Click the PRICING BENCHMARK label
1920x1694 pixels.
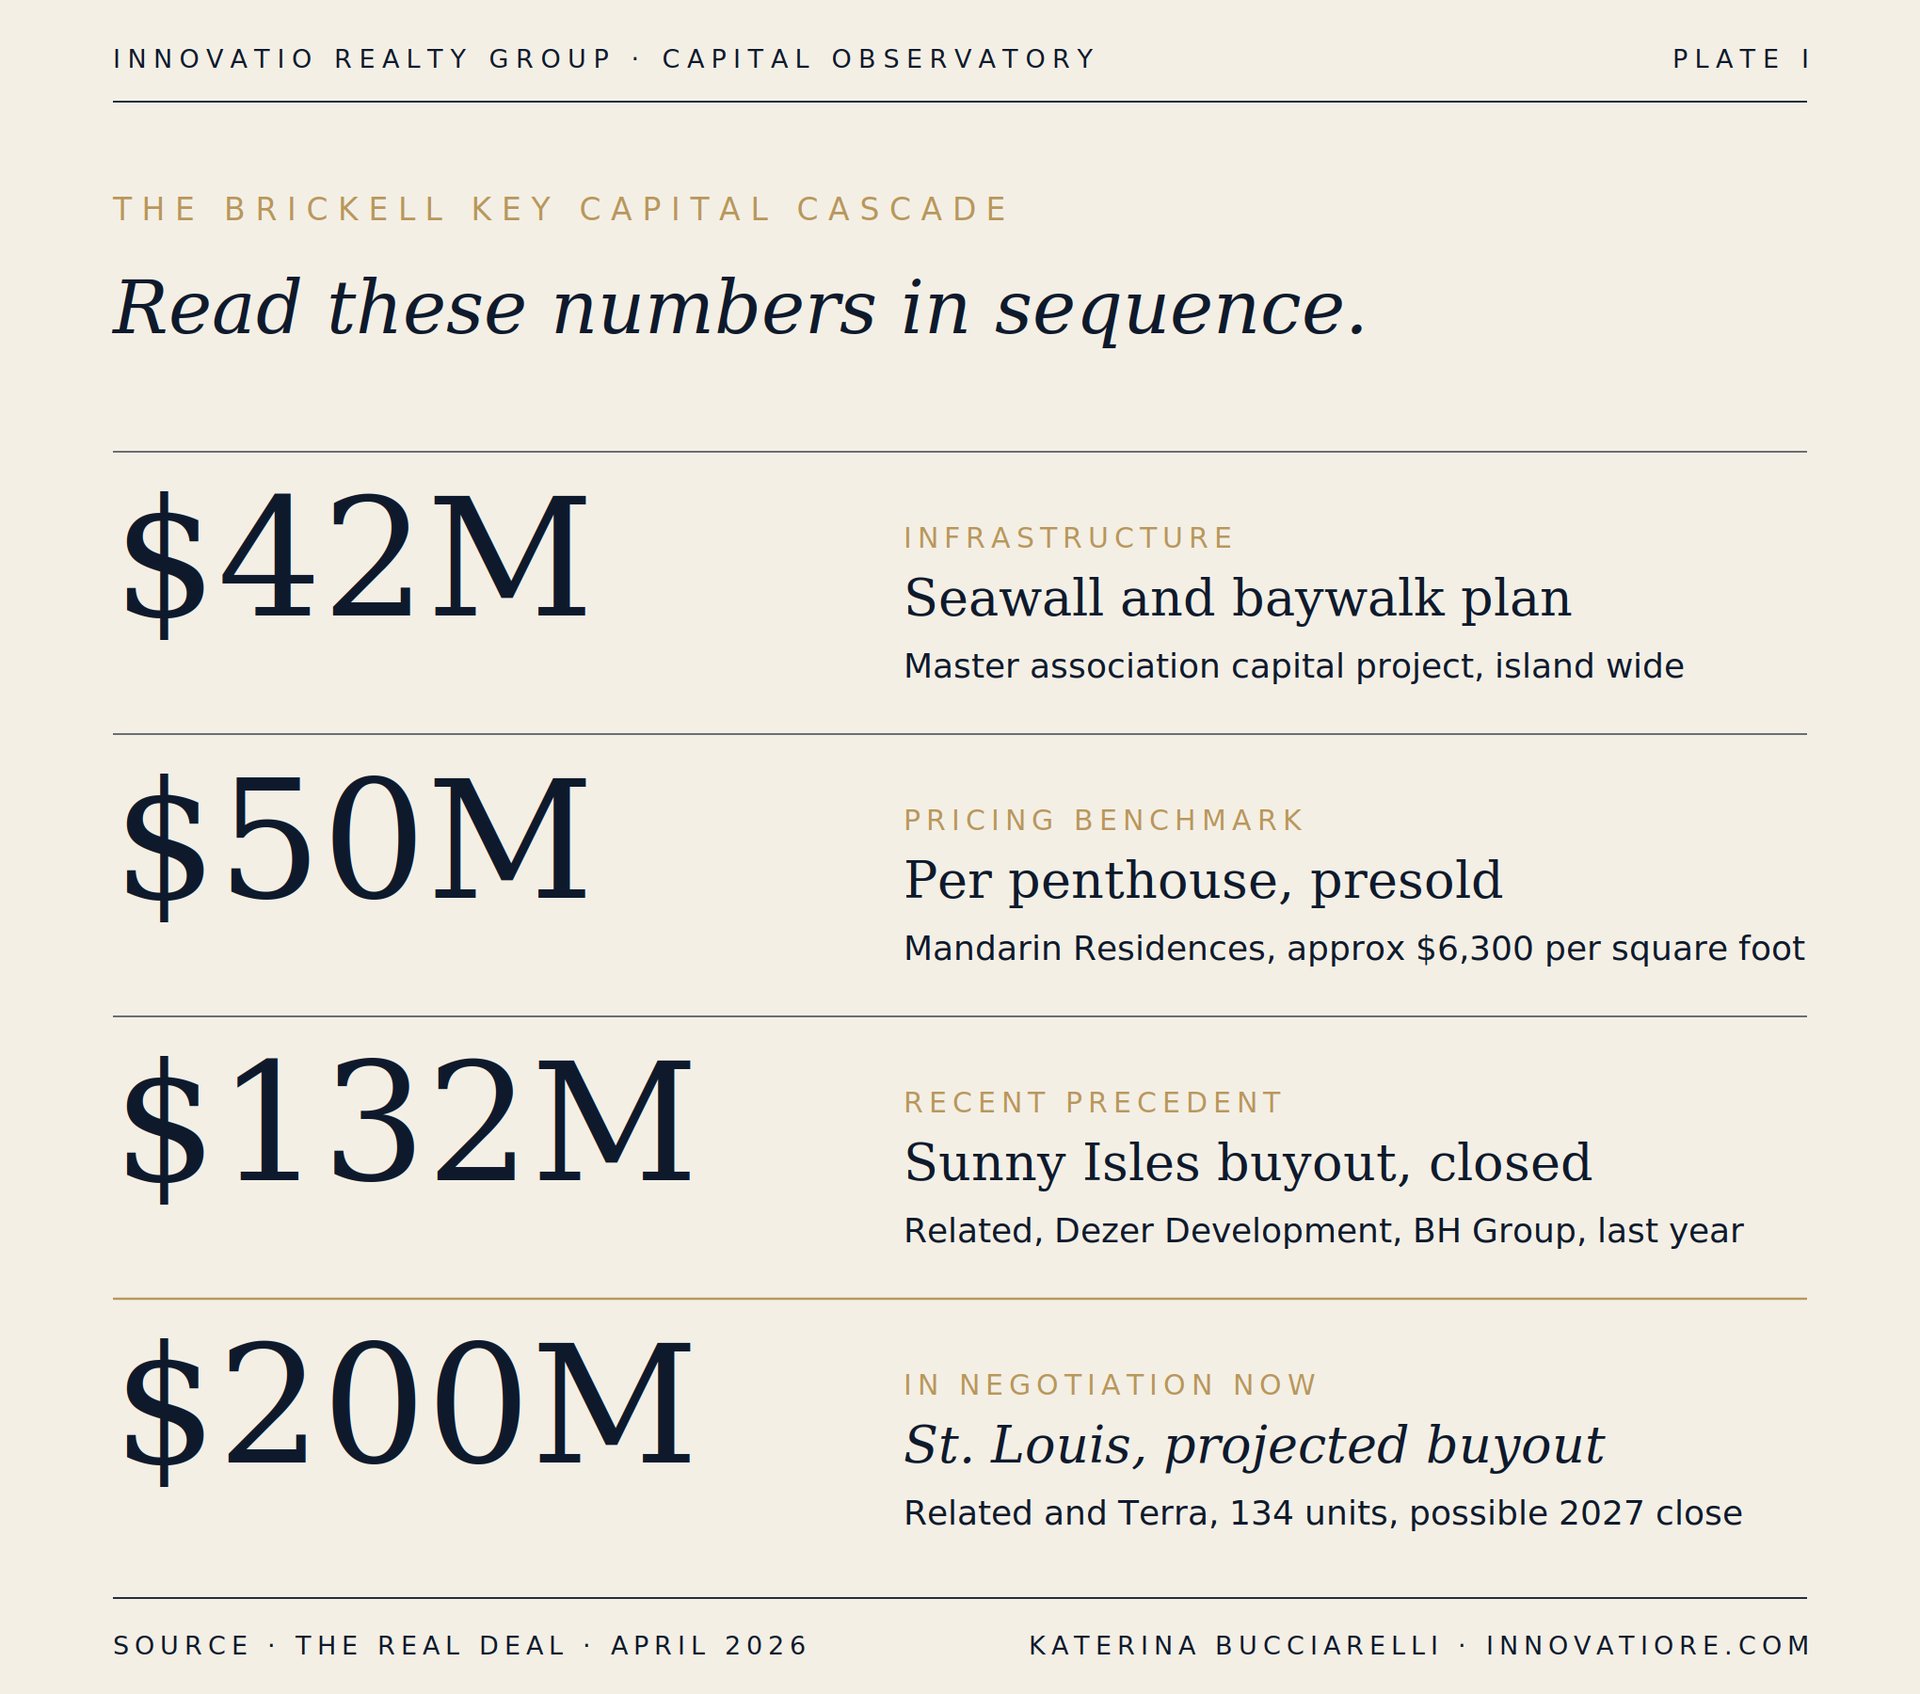click(x=1103, y=820)
